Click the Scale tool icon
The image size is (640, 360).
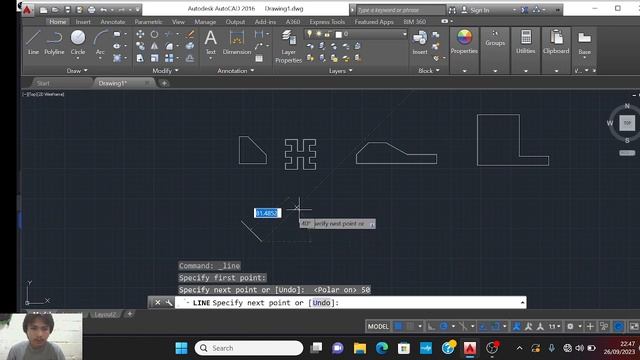pyautogui.click(x=154, y=58)
